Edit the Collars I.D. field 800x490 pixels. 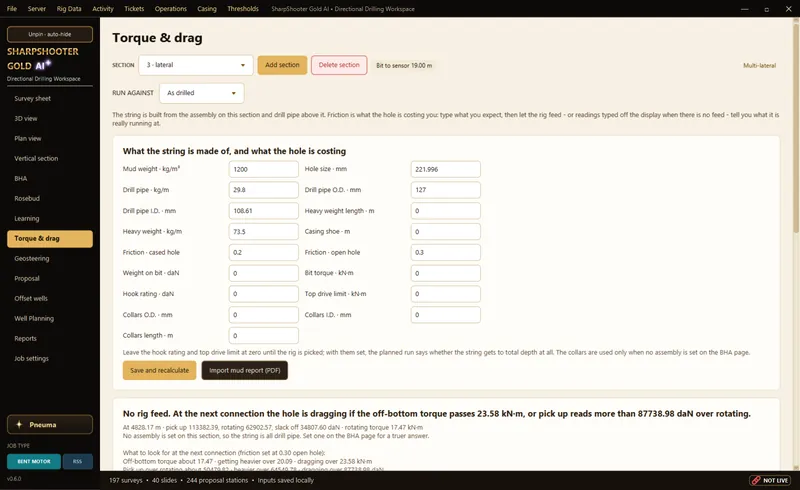445,315
